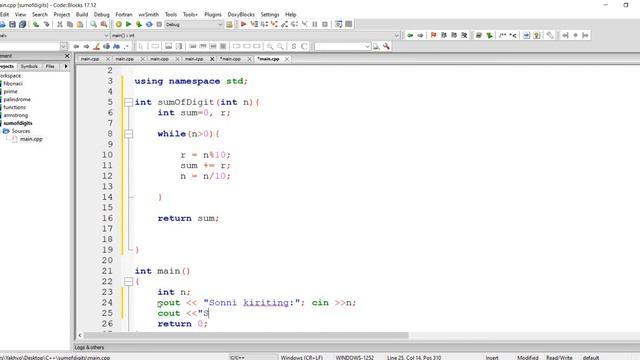Viewport: 640px width, 360px height.
Task: Open the Debug menu
Action: point(102,14)
